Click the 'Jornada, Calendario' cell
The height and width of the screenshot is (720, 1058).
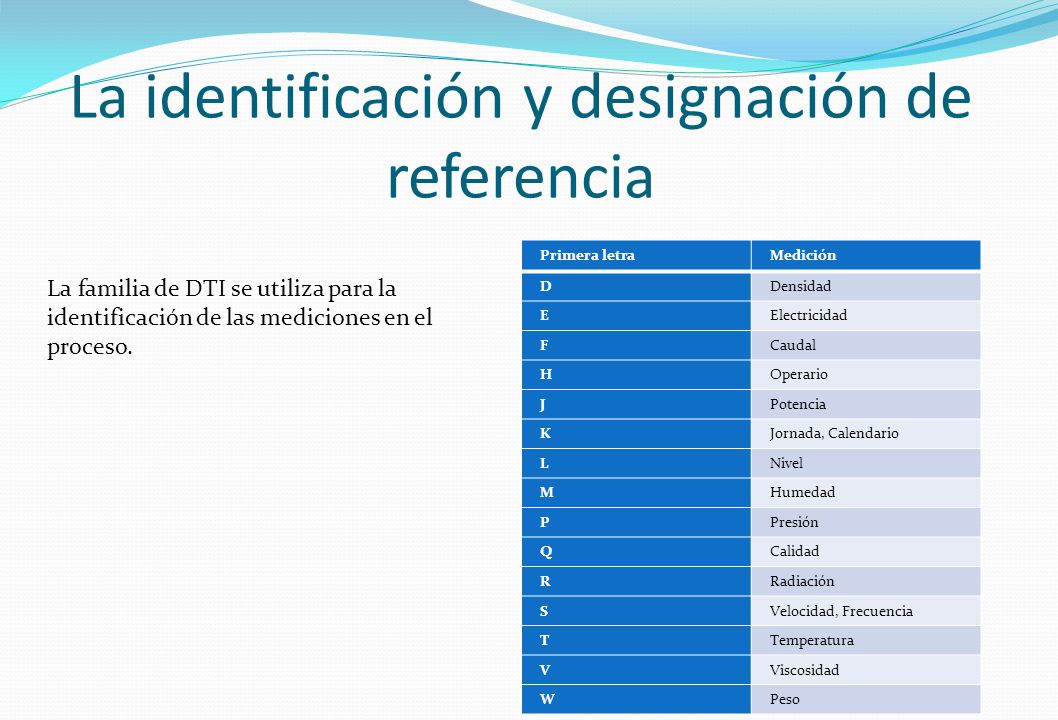click(866, 433)
